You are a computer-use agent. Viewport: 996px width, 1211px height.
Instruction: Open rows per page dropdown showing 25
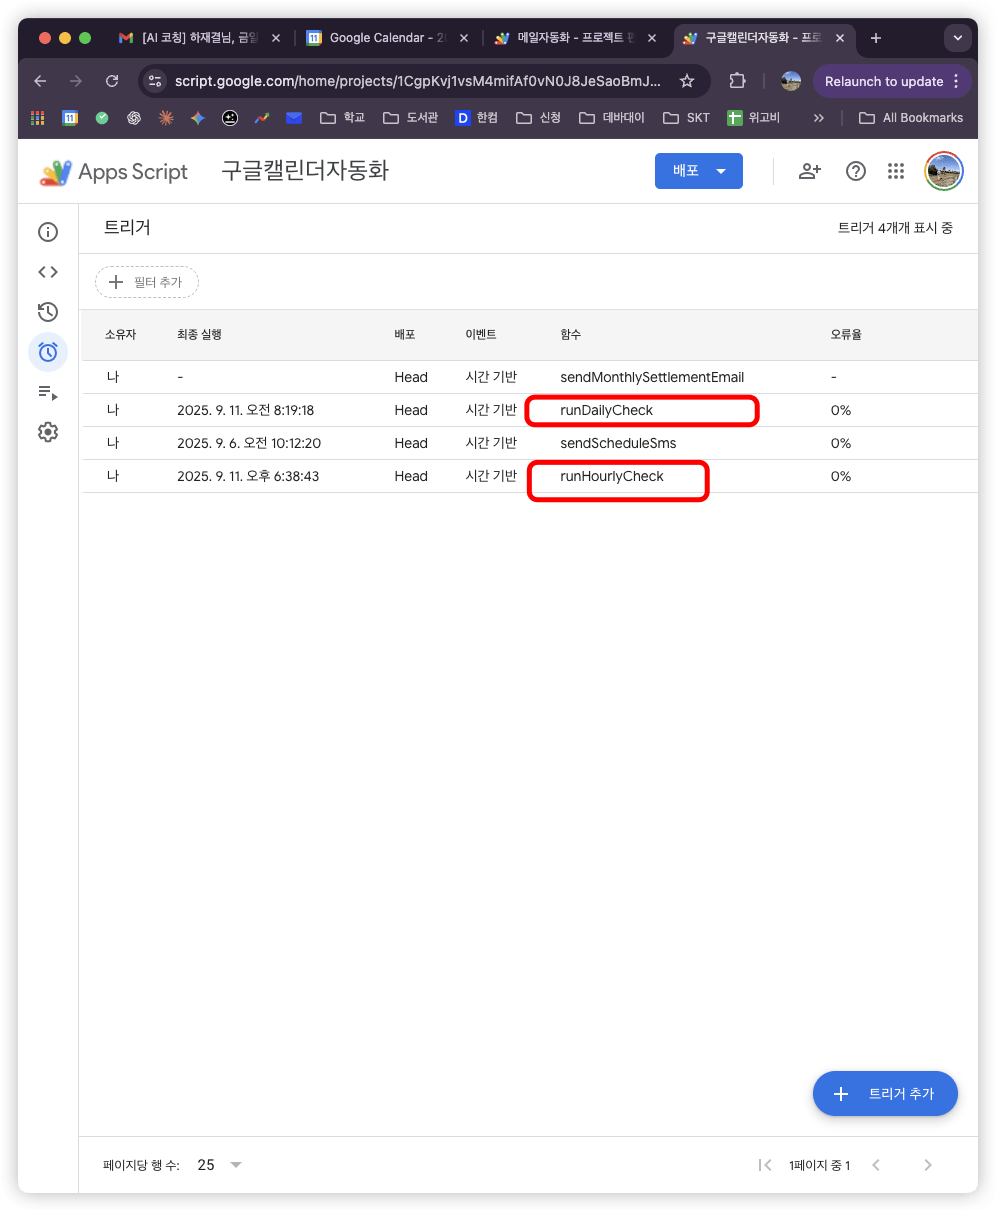click(x=221, y=1165)
